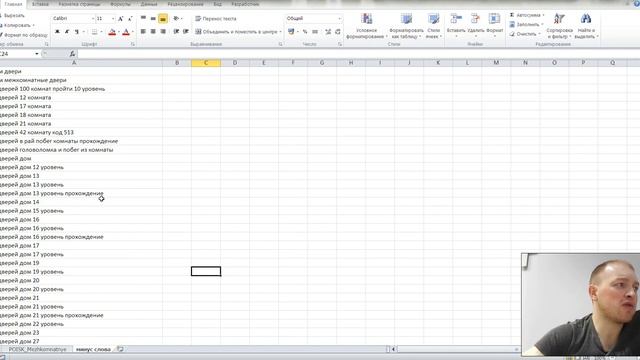This screenshot has height=360, width=640.
Task: Click Формат по образцу format painter
Action: pyautogui.click(x=24, y=35)
